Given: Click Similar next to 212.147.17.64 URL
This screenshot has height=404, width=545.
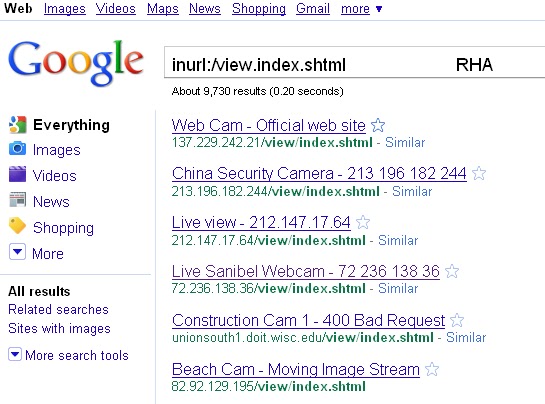Looking at the screenshot, I should (x=398, y=241).
